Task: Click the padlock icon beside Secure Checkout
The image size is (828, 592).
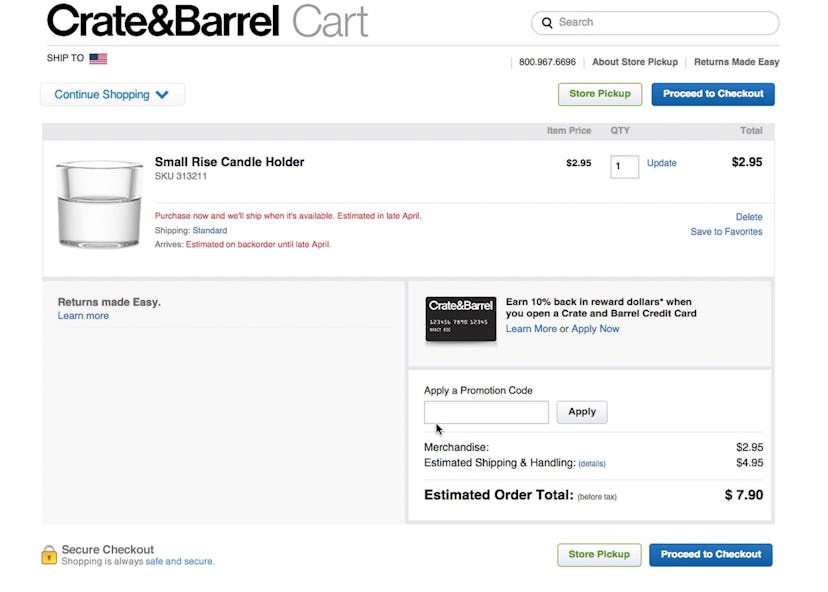Action: pyautogui.click(x=47, y=556)
